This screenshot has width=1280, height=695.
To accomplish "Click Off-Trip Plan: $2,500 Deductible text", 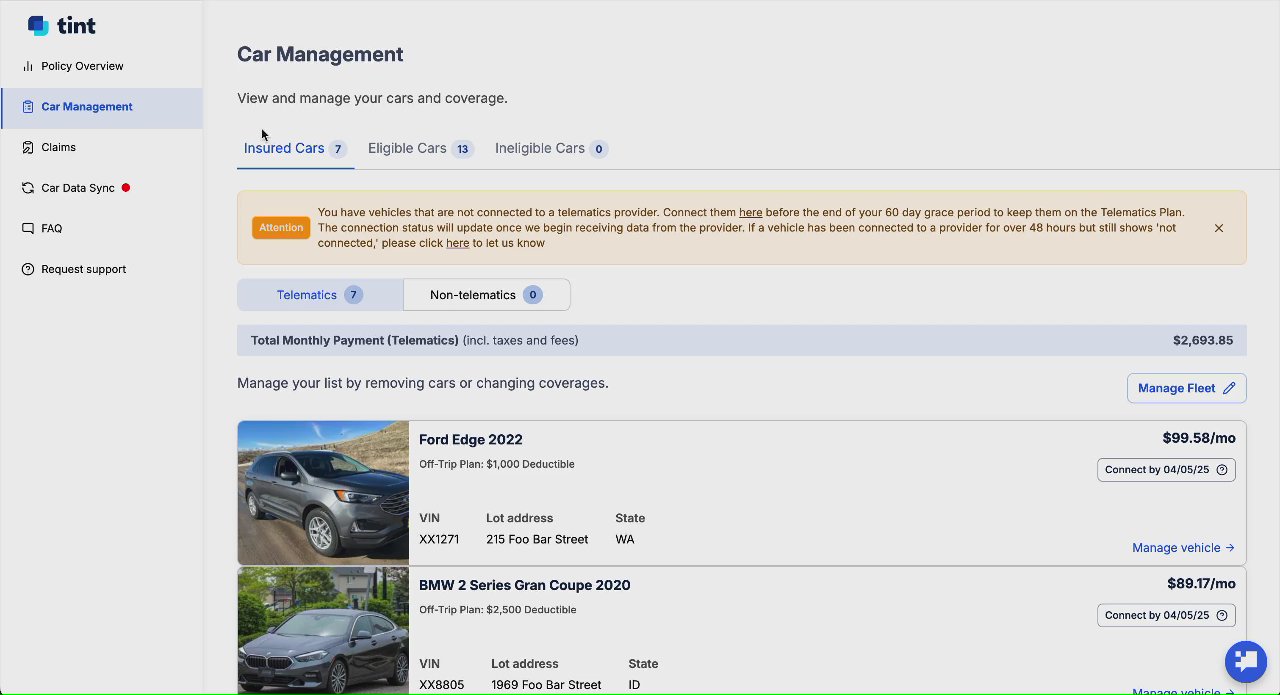I will pos(497,610).
